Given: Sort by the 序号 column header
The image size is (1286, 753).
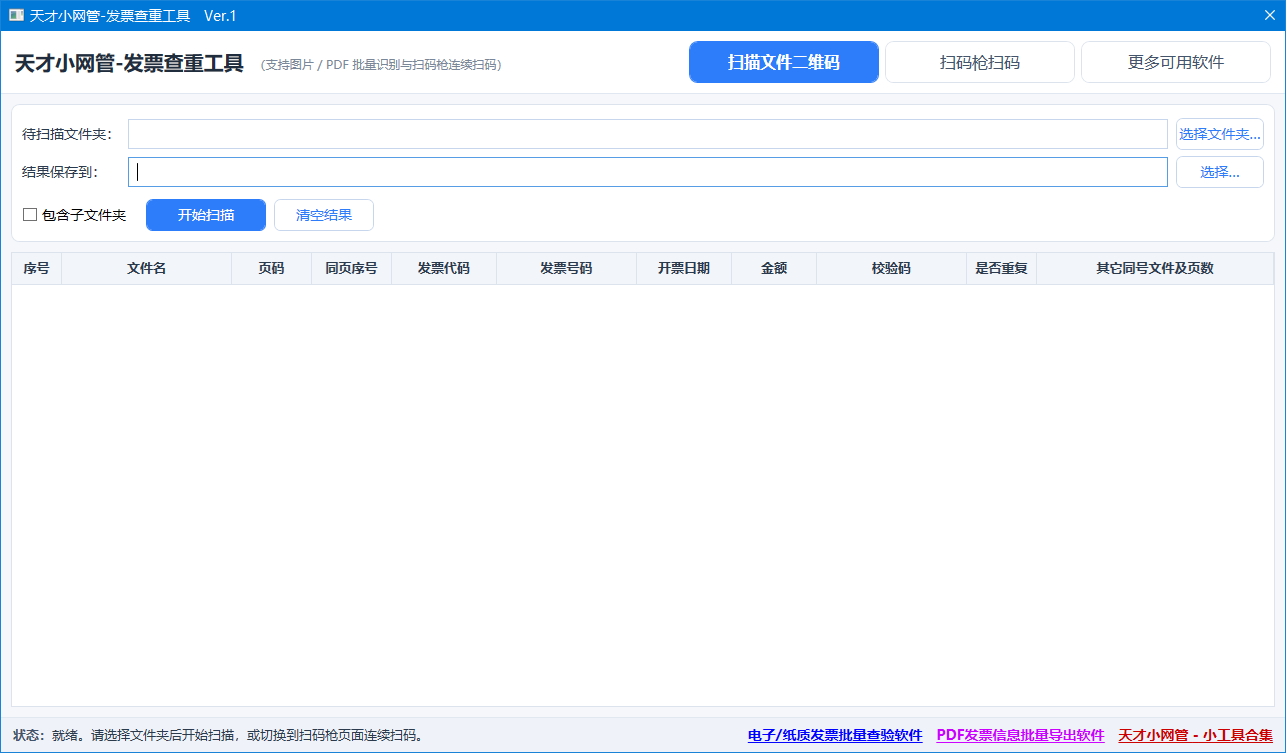Looking at the screenshot, I should [x=37, y=269].
